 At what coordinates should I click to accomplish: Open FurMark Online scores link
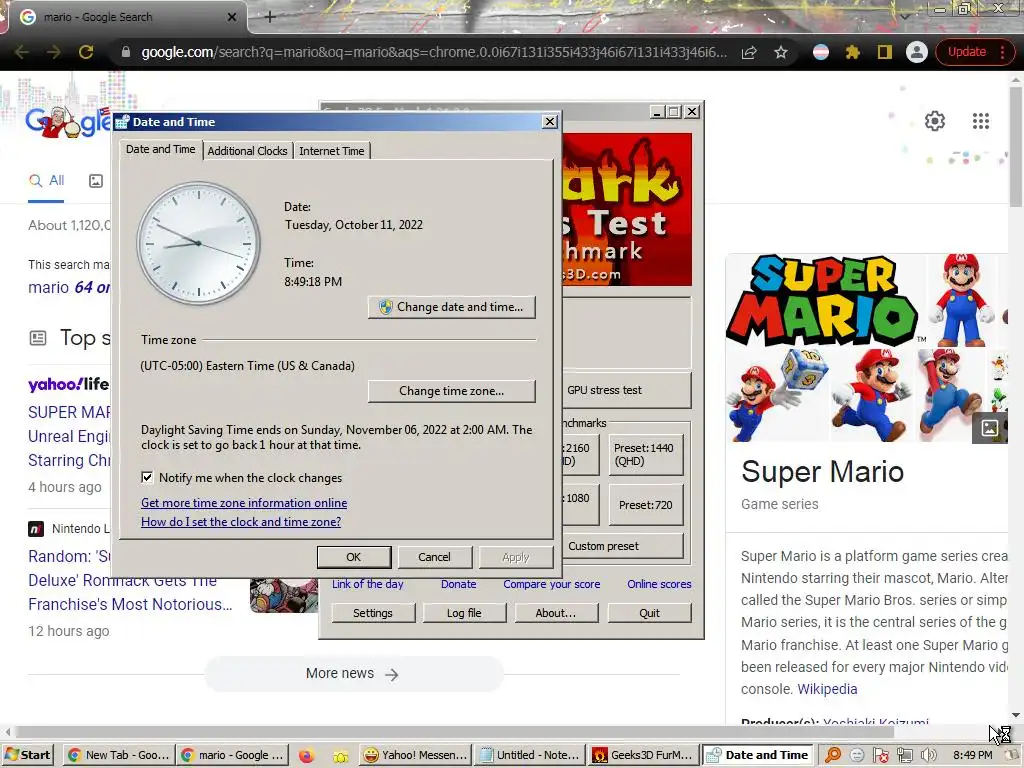[x=659, y=584]
